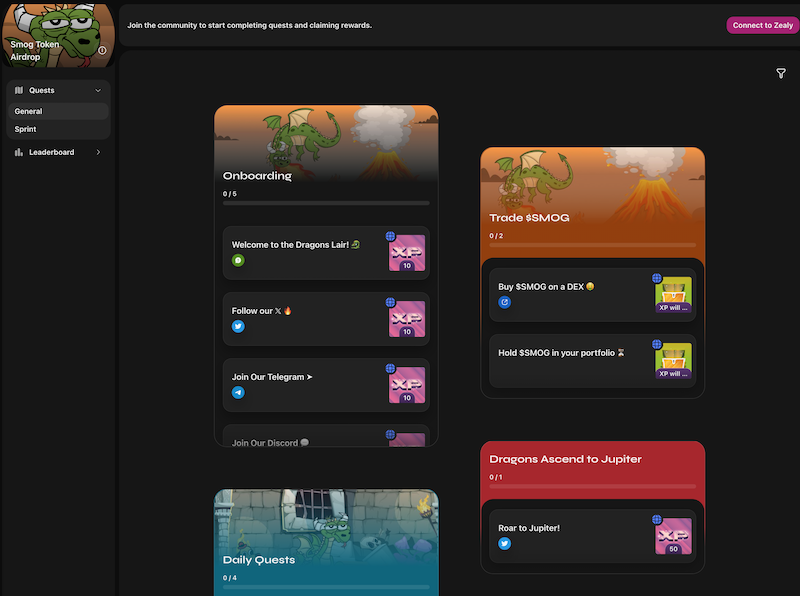Click green icon under Welcome to the Dragons Lair
The image size is (800, 596).
point(238,260)
